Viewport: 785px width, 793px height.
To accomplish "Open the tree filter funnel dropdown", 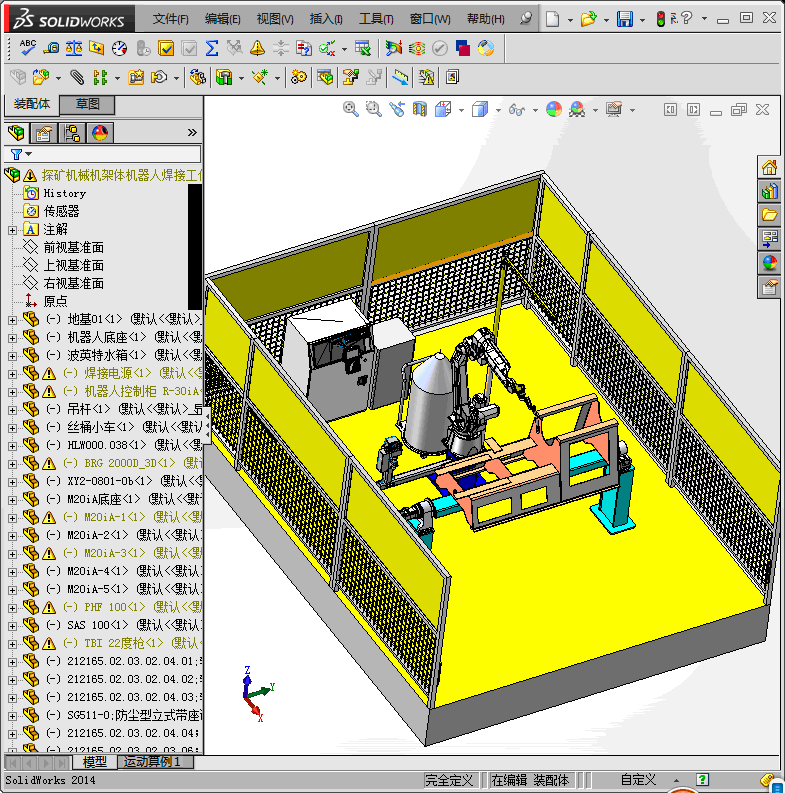I will tap(21, 154).
